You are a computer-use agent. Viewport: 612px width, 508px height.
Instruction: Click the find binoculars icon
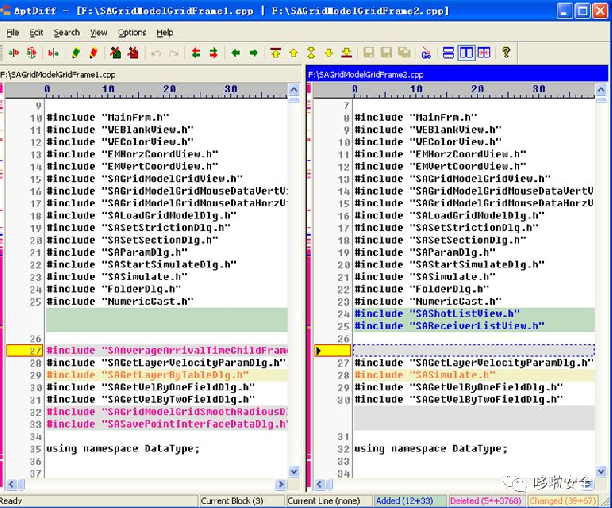tap(426, 53)
